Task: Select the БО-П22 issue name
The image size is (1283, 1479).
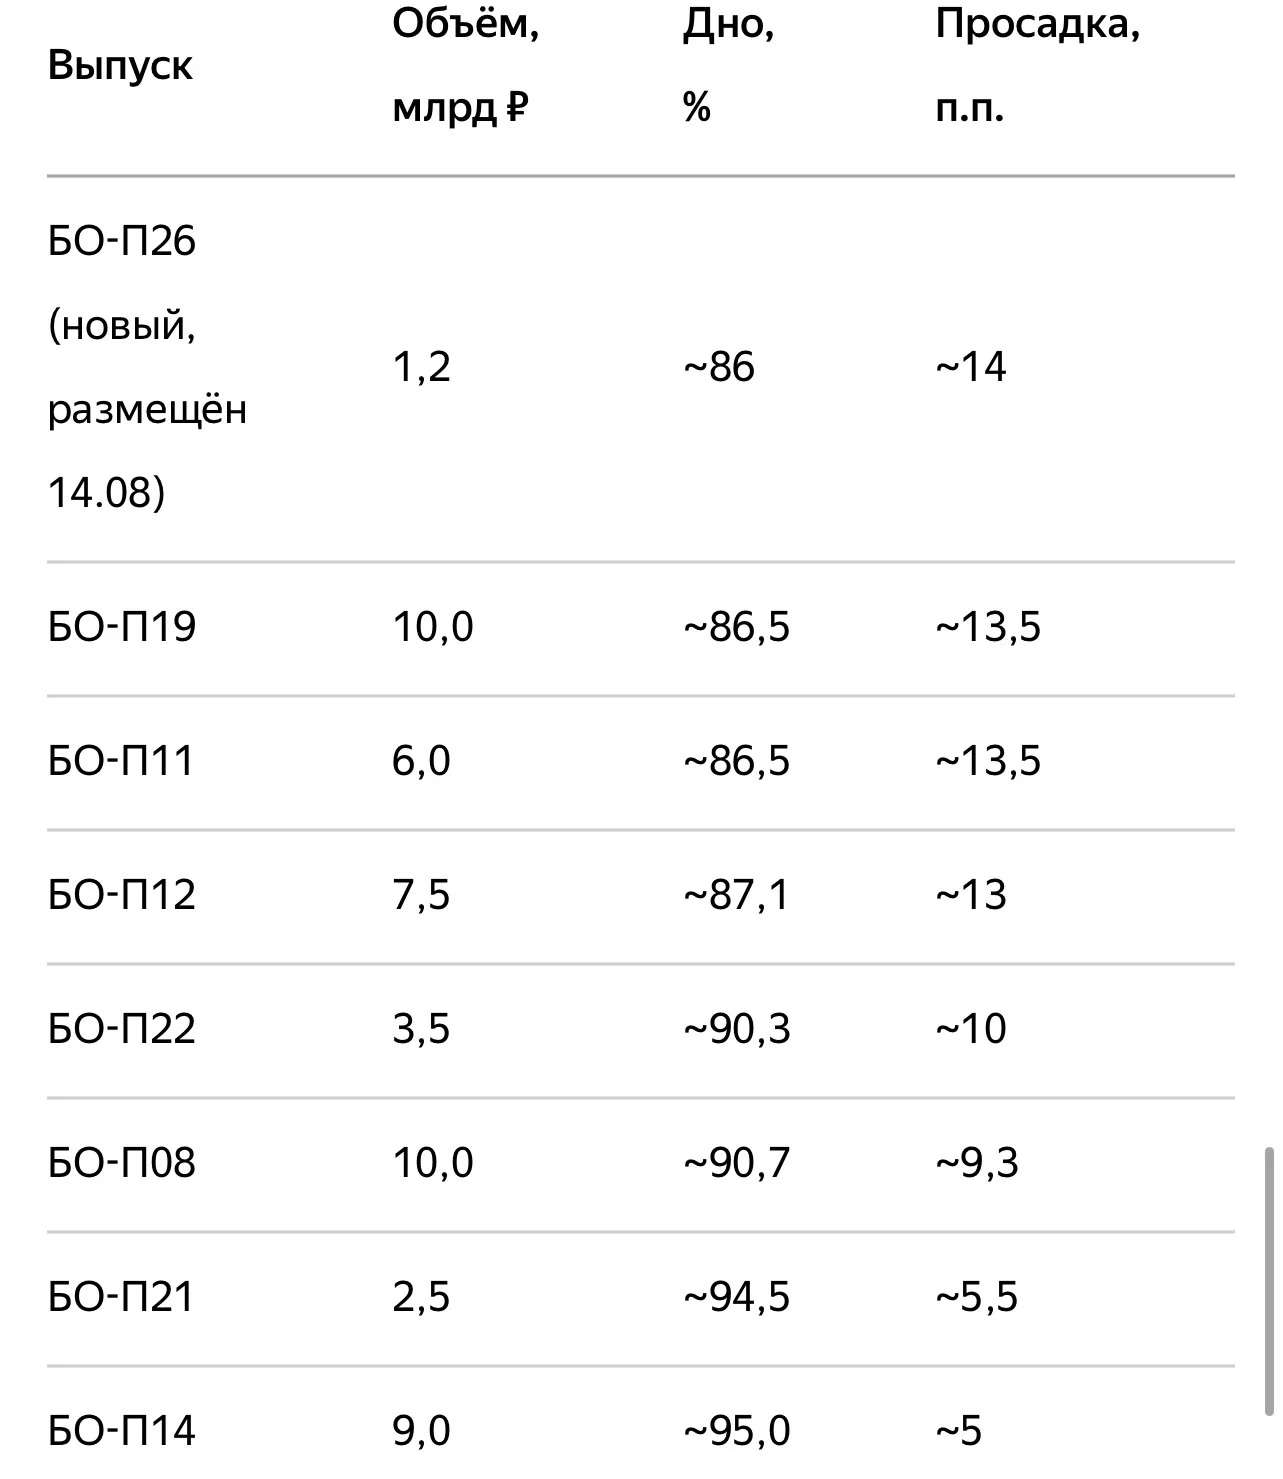Action: click(121, 1029)
